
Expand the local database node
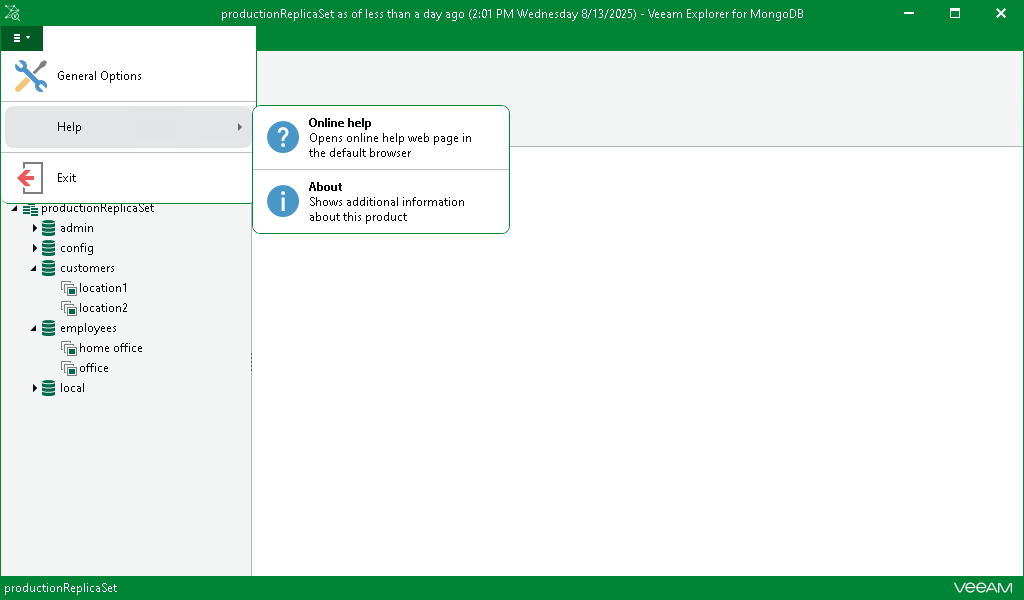click(35, 388)
